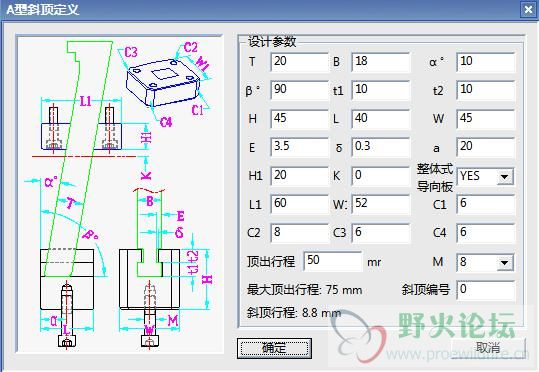Click the B value field showing 18
Screen dimensions: 539x372
[381, 62]
